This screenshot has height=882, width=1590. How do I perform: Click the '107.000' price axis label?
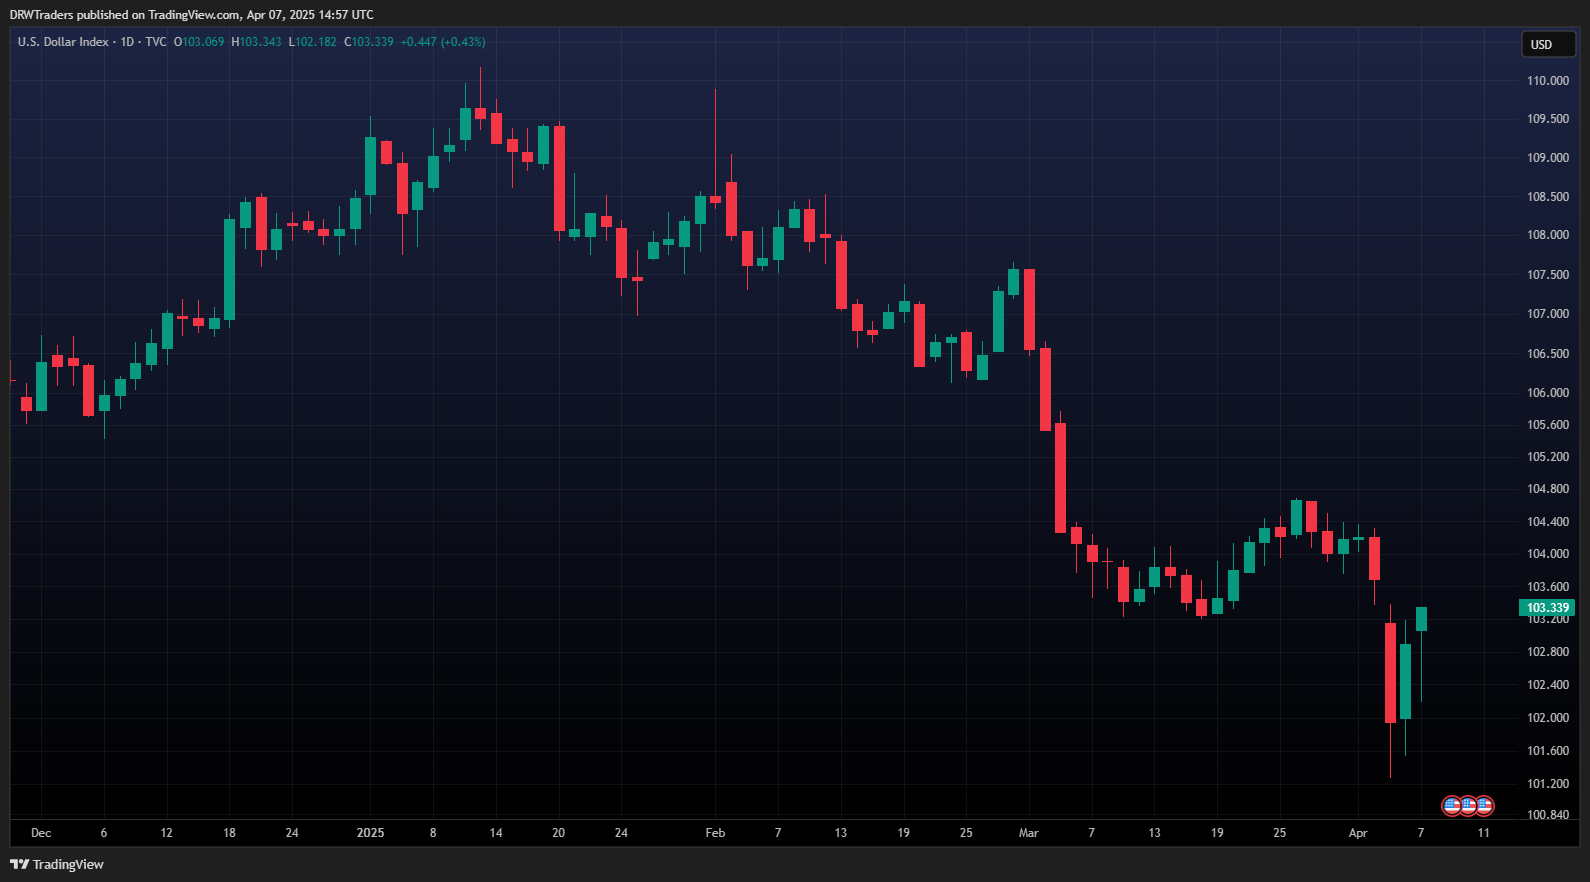pyautogui.click(x=1547, y=314)
